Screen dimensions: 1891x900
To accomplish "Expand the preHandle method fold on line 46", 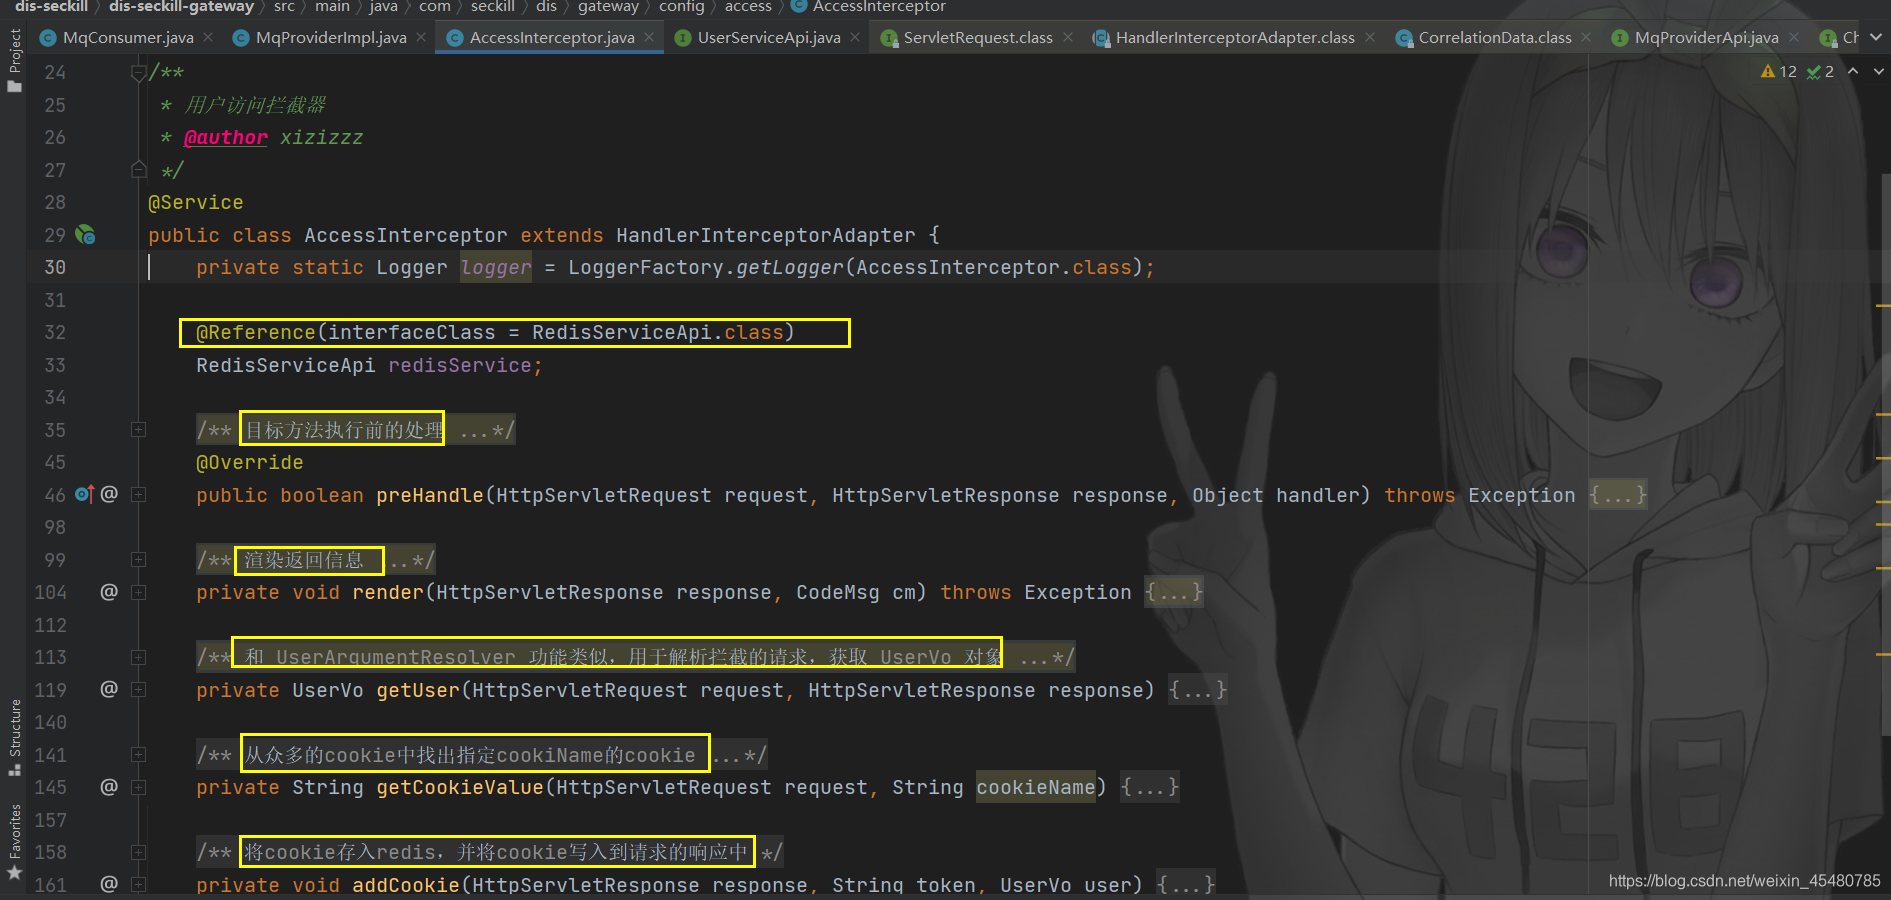I will [x=139, y=494].
